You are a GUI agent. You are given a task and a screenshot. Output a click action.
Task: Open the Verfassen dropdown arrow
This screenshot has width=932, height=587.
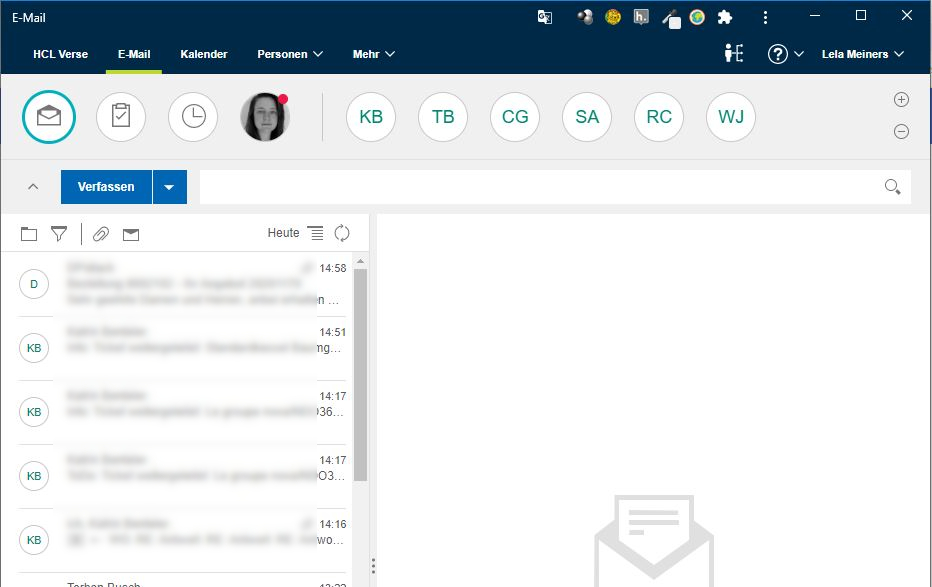point(170,187)
